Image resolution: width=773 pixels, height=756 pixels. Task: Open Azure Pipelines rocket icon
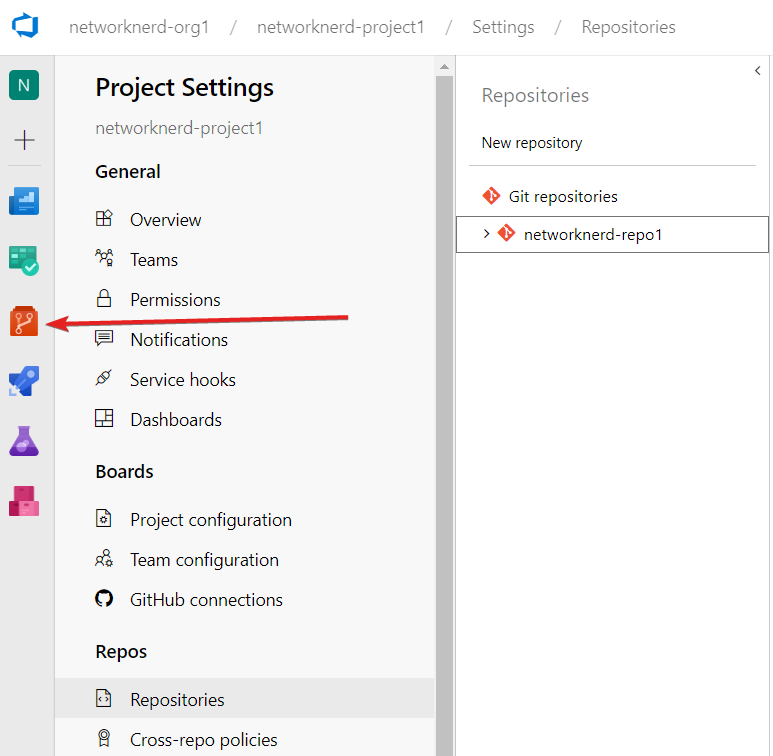(24, 381)
